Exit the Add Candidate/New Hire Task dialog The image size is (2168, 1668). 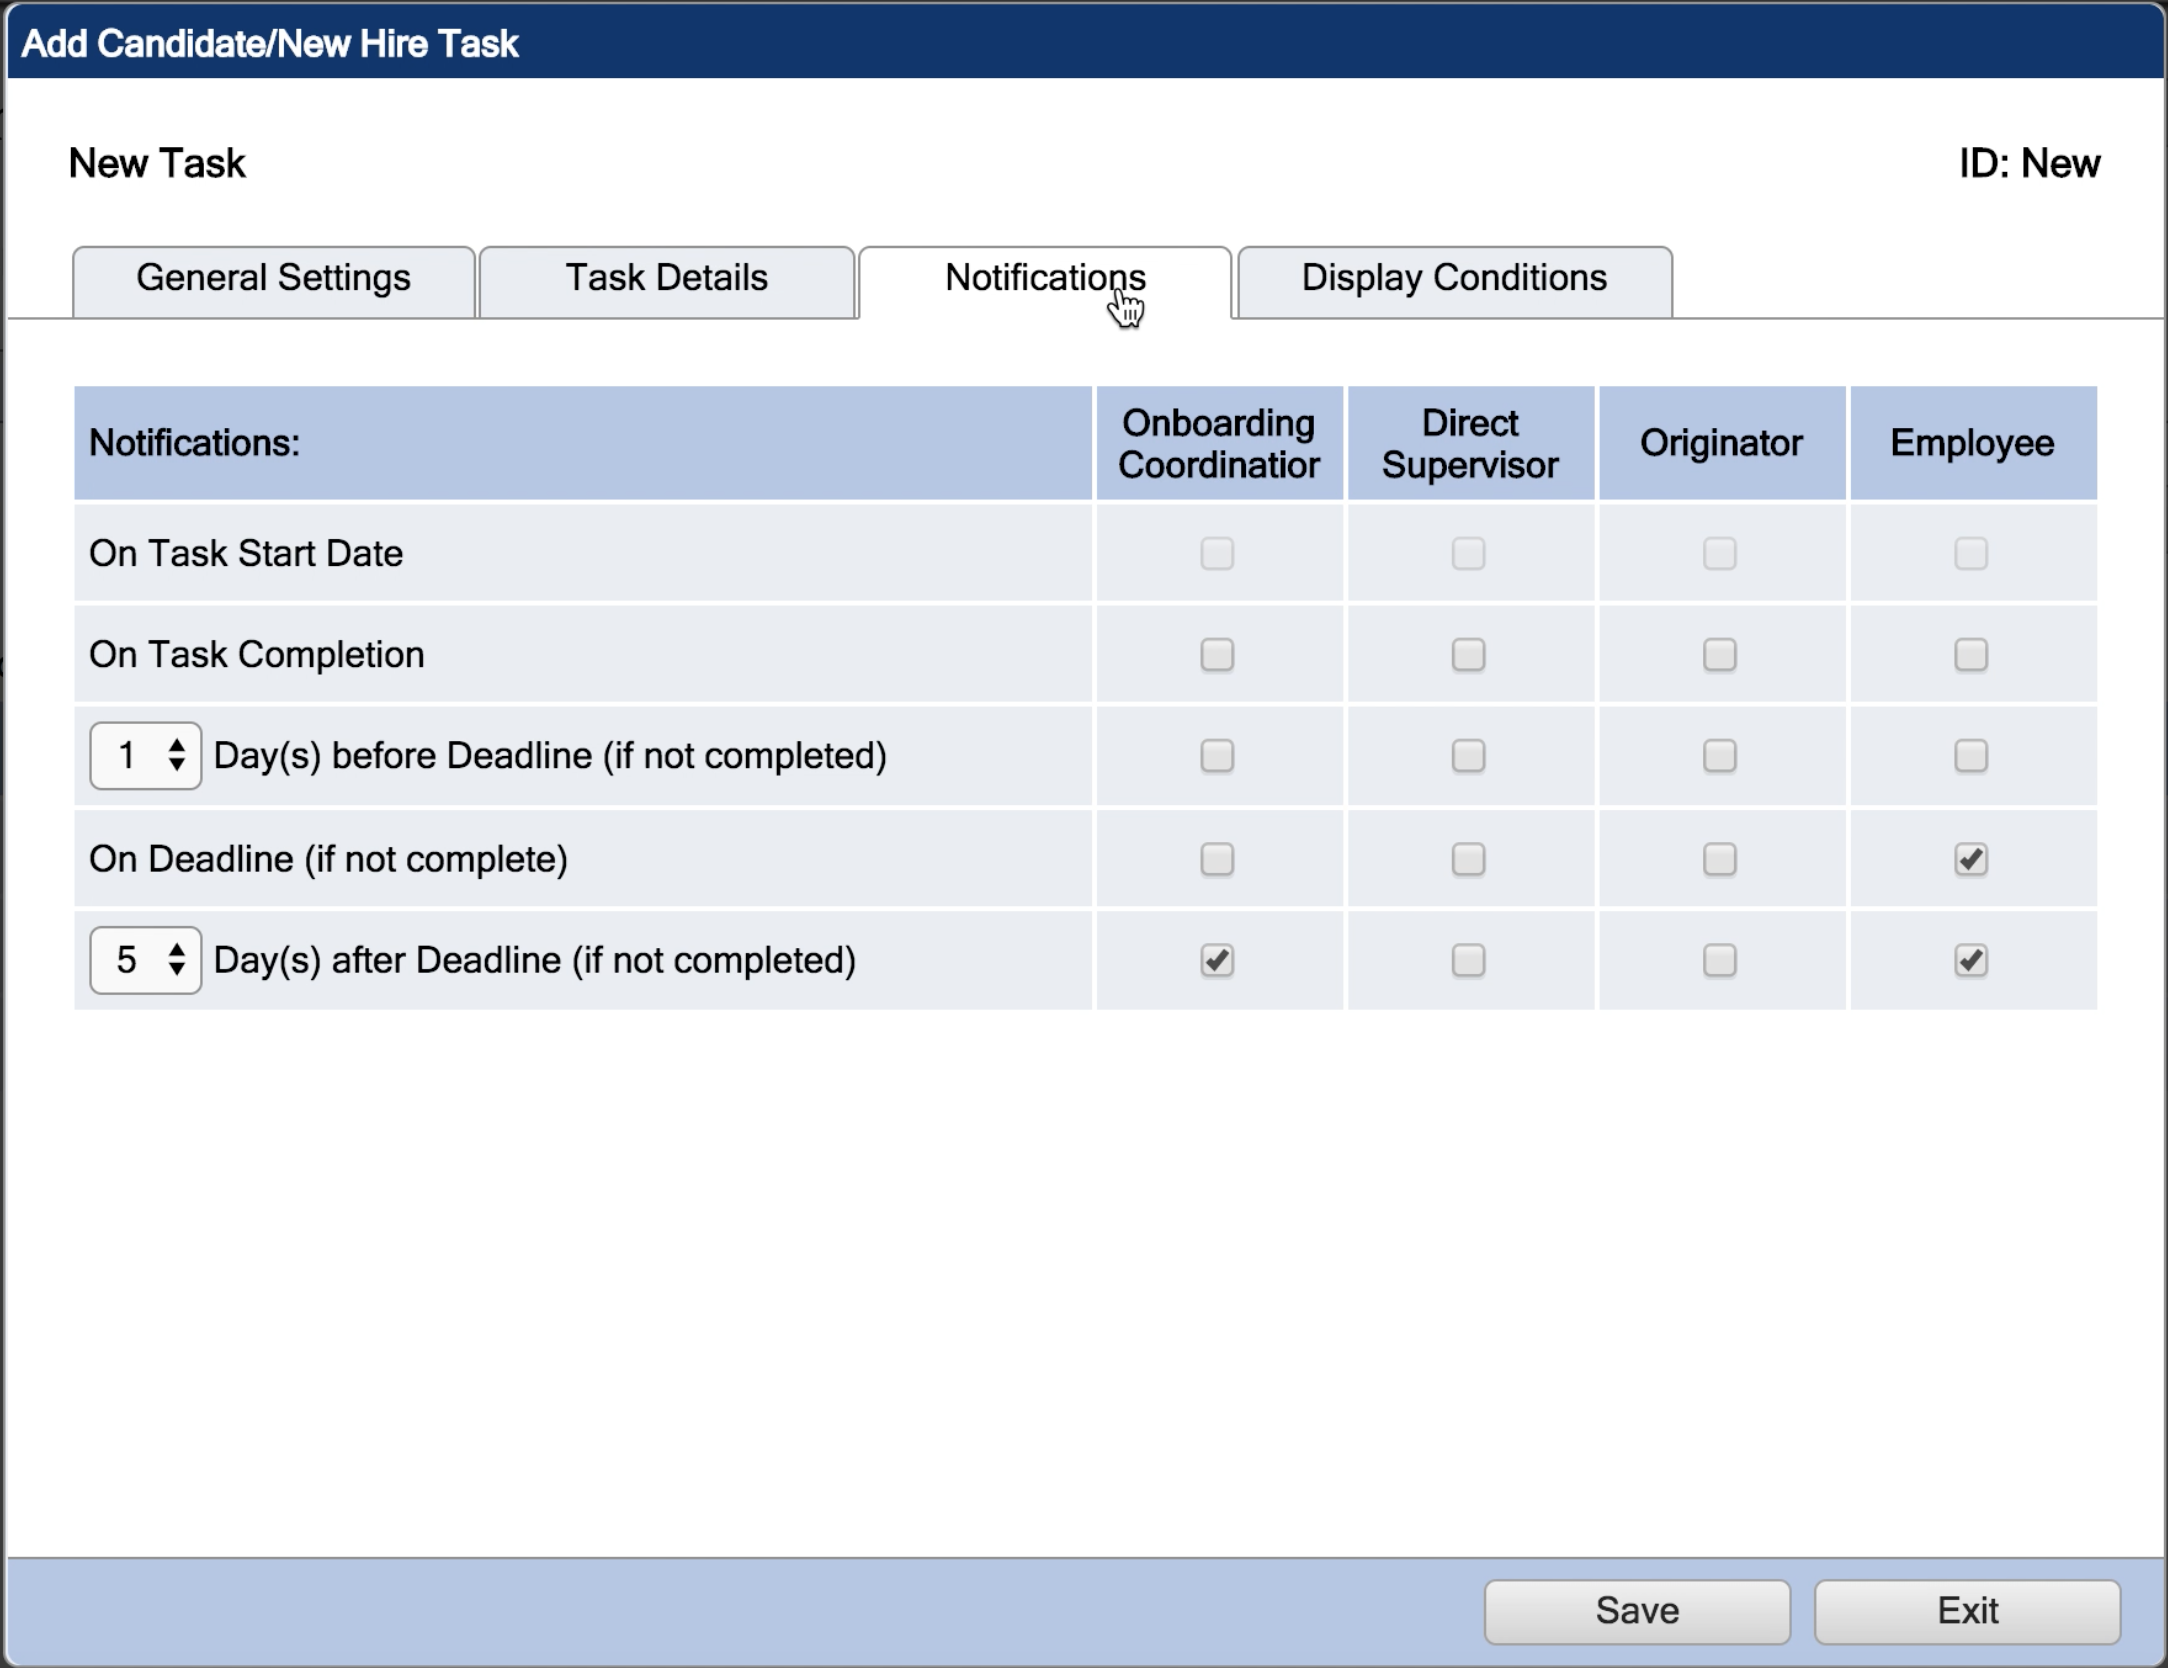[x=1966, y=1610]
